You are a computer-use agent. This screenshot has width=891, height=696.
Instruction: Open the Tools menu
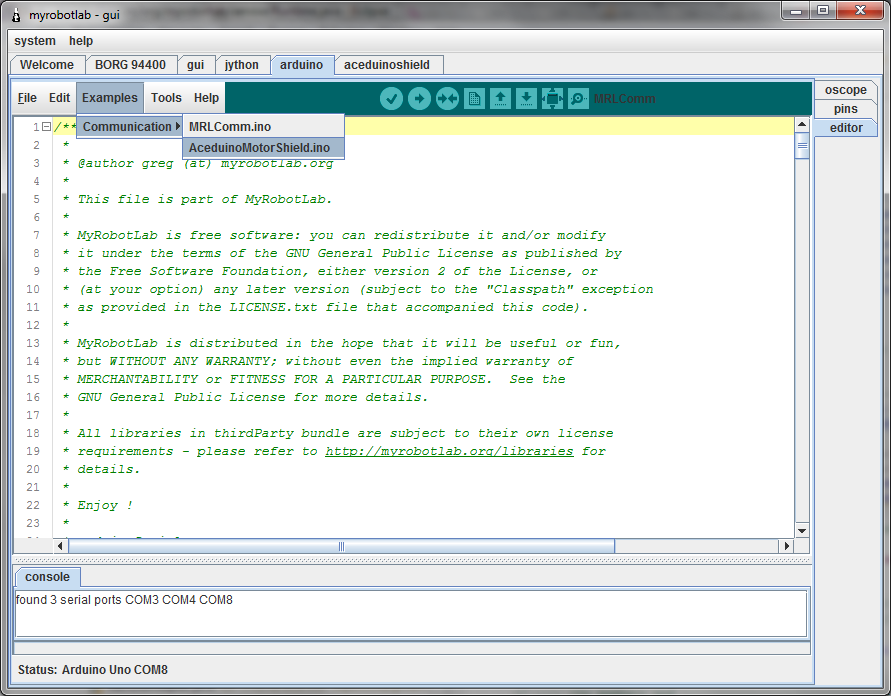point(166,98)
